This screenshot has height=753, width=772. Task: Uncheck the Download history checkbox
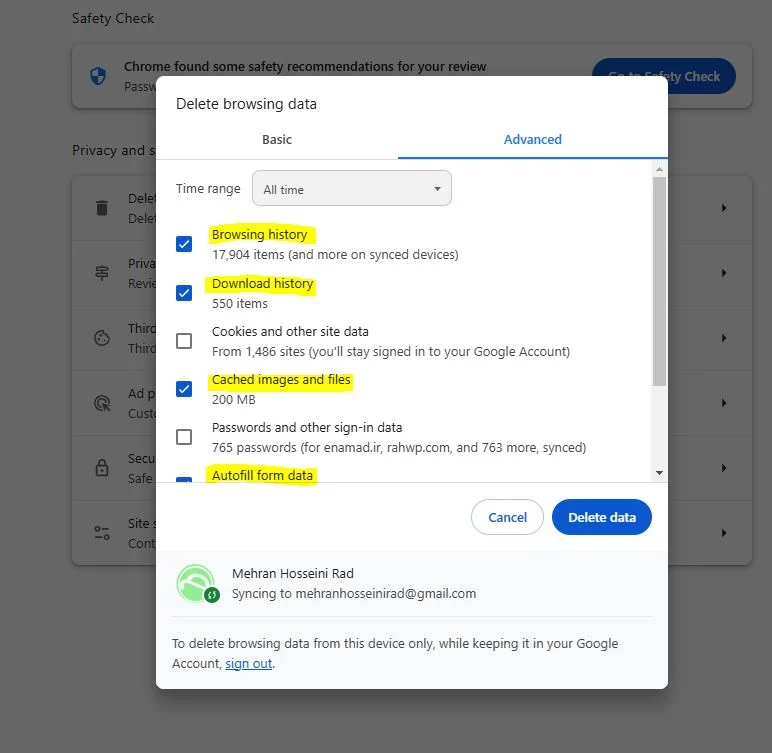pos(184,293)
